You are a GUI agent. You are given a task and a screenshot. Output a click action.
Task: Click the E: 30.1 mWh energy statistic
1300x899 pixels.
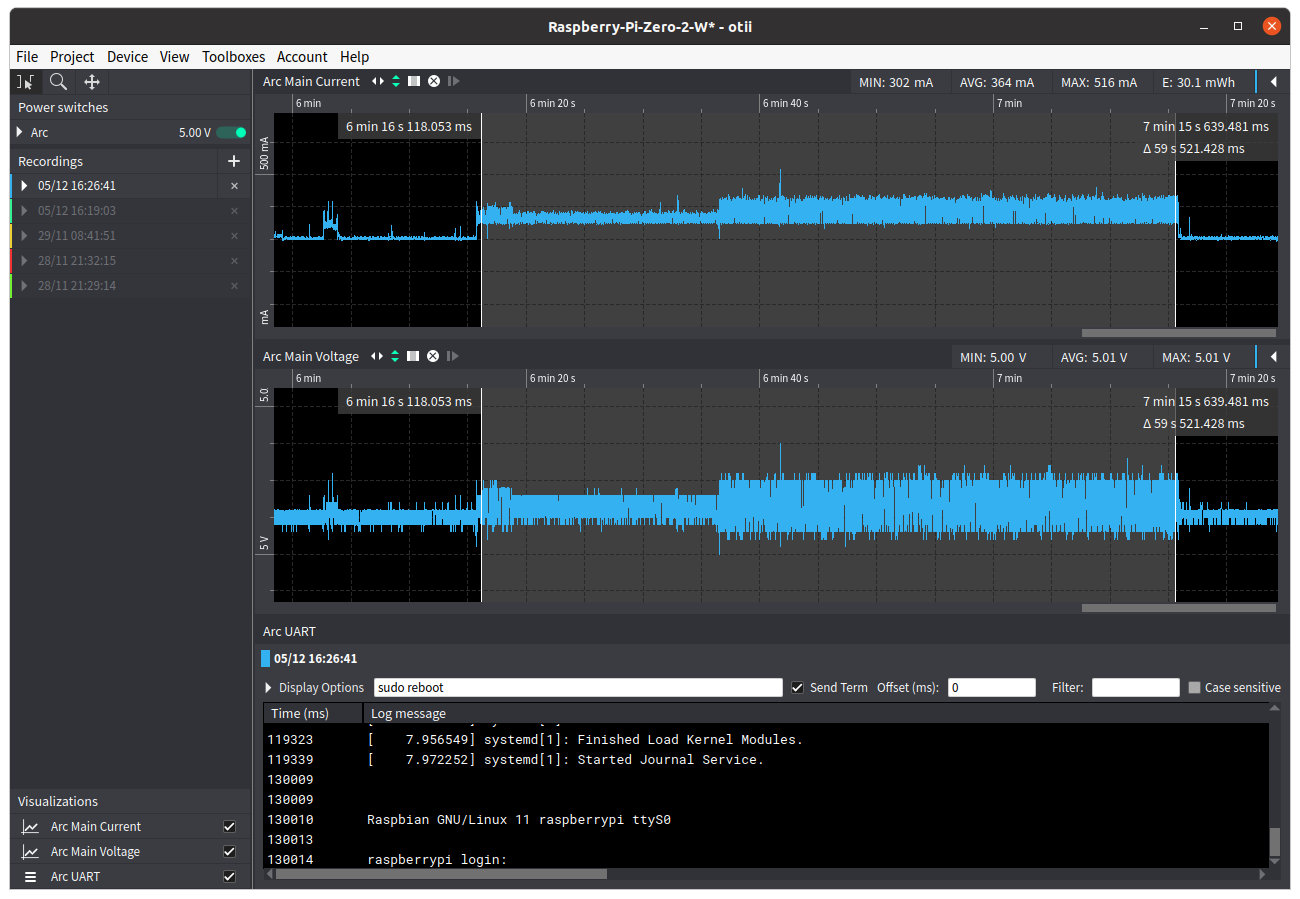tap(1198, 82)
